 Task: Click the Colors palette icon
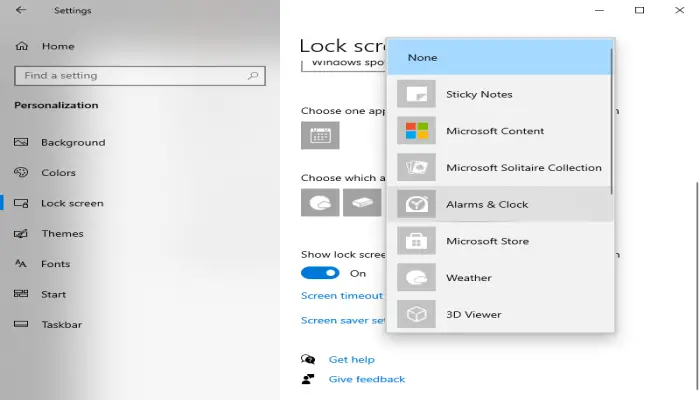pos(21,172)
